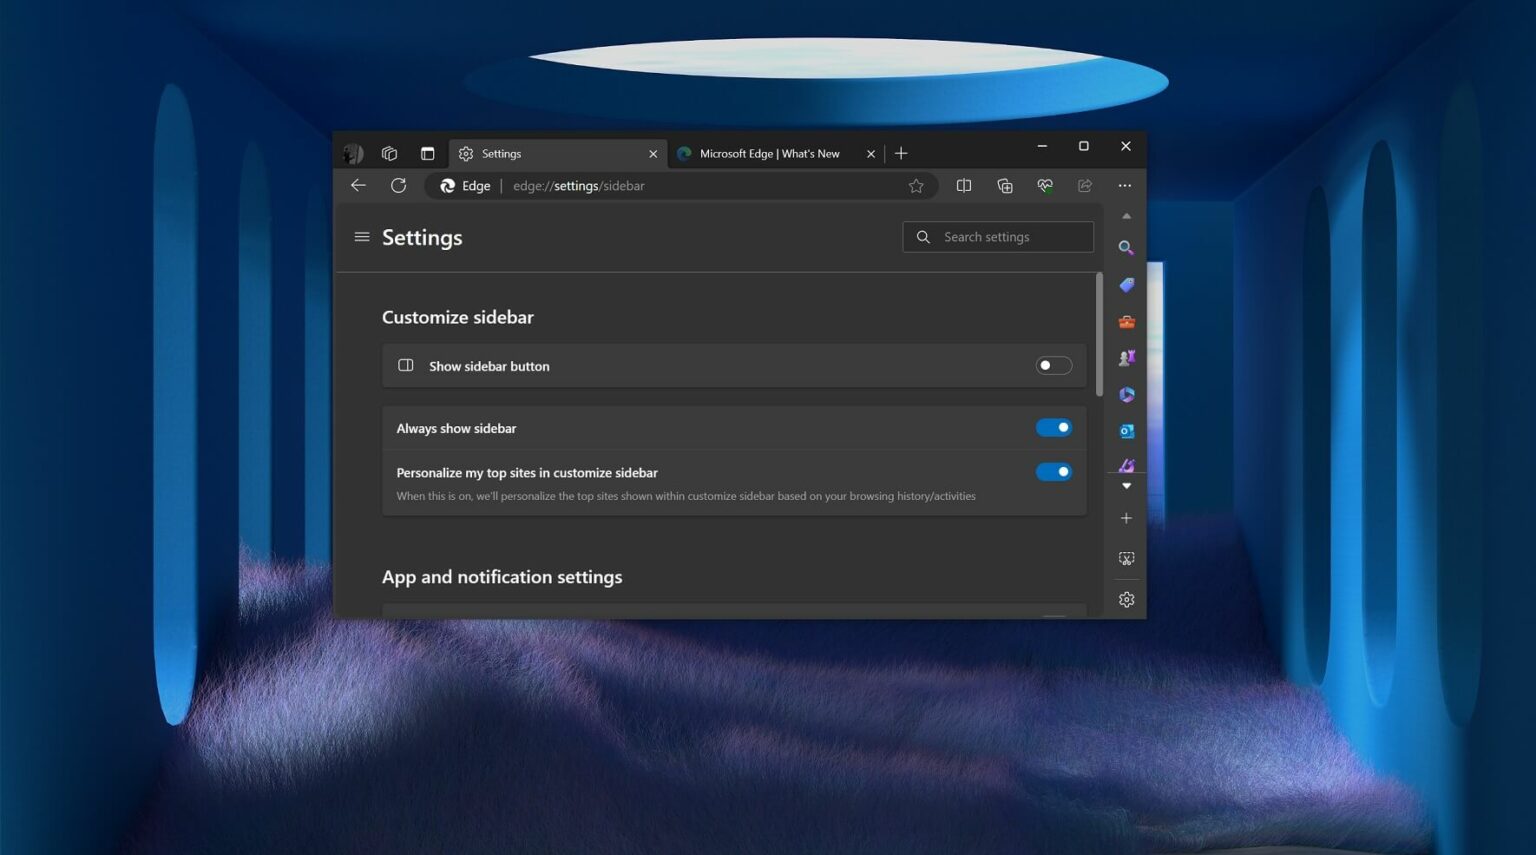
Task: Enable the Show sidebar button toggle
Action: click(1052, 365)
